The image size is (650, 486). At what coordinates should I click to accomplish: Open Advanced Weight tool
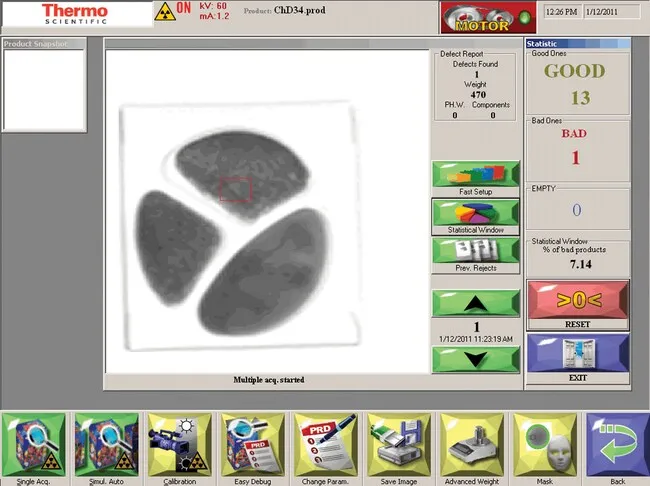pos(471,442)
